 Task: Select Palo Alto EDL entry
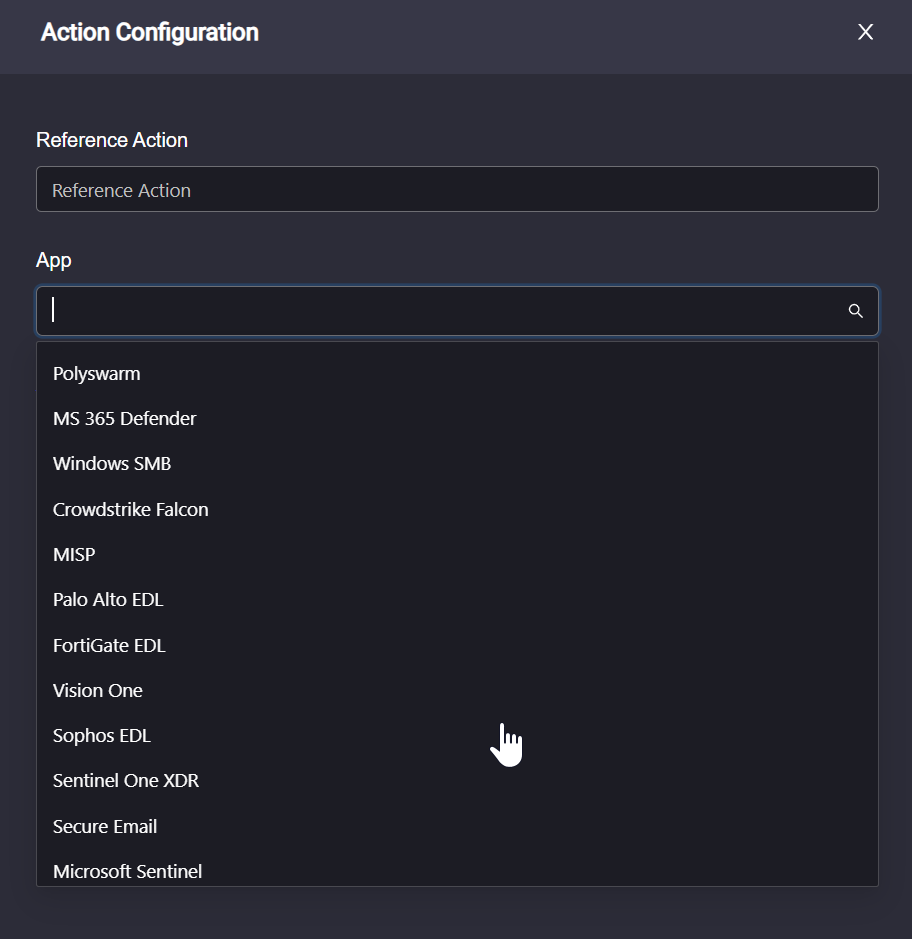(x=457, y=599)
